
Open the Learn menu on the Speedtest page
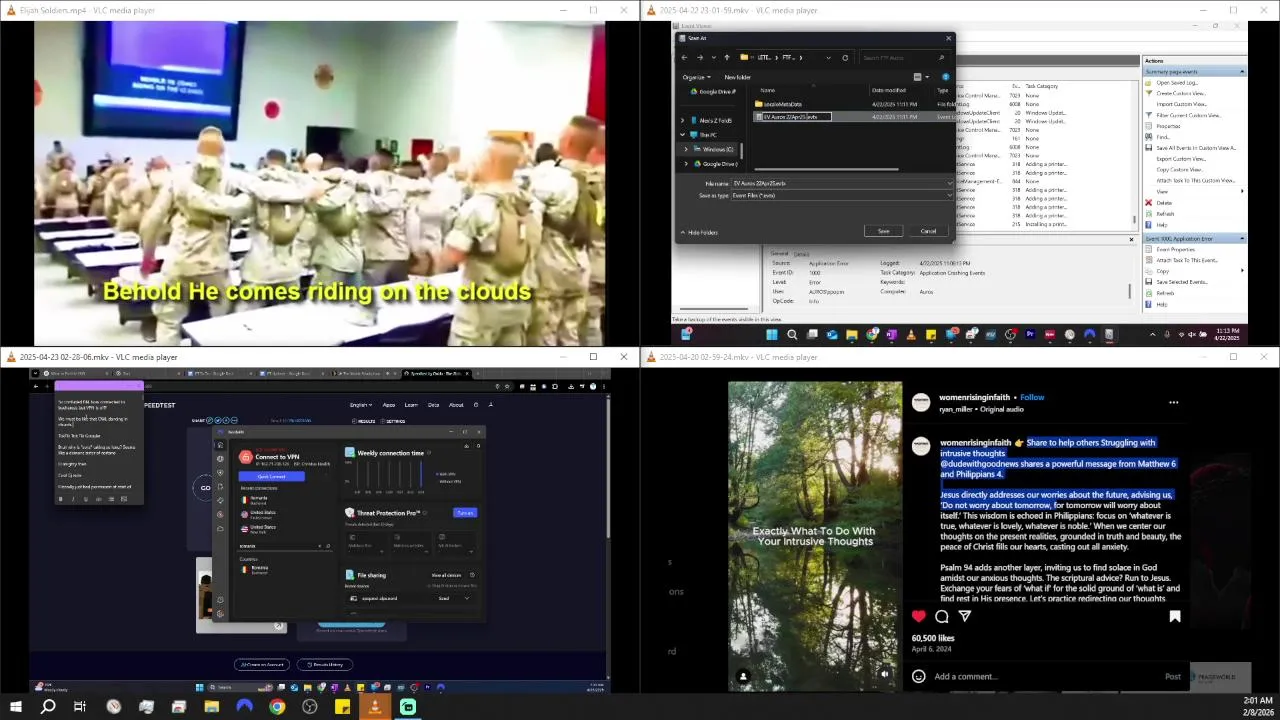pyautogui.click(x=411, y=405)
